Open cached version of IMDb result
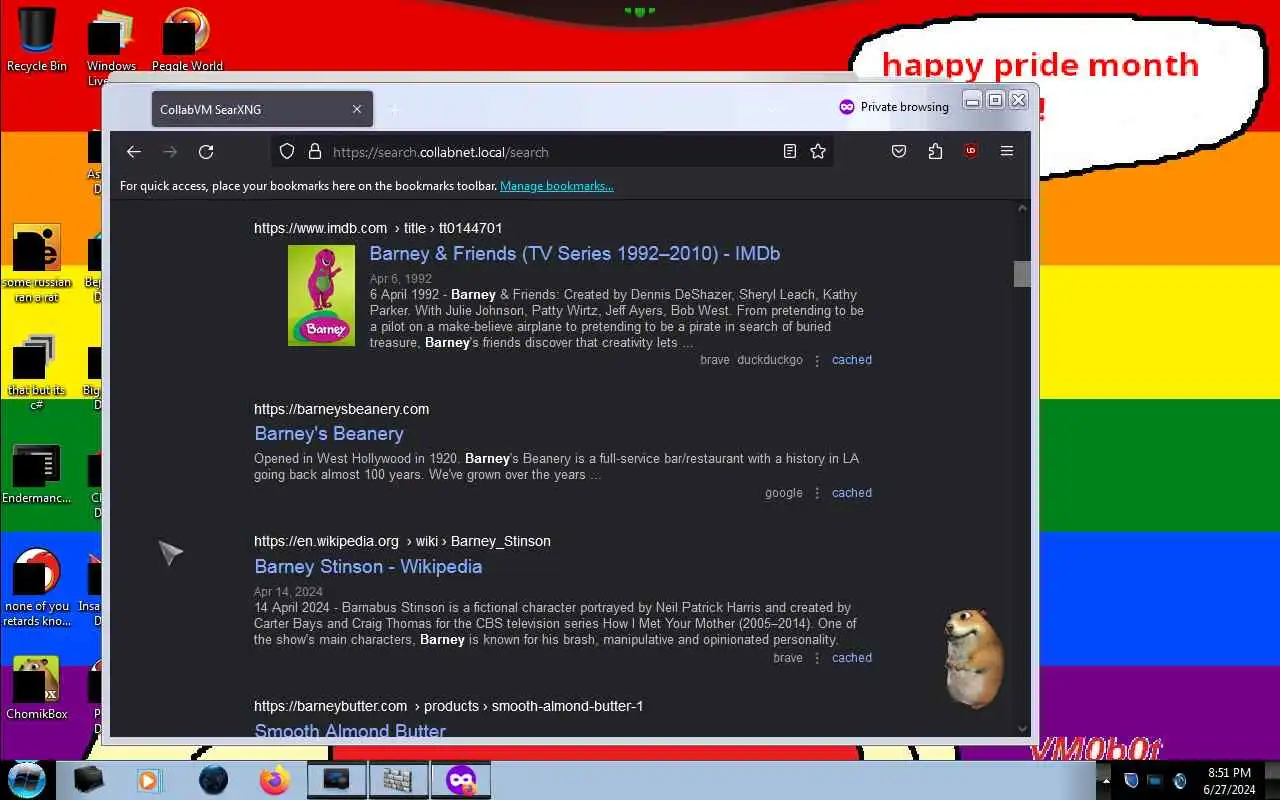 point(852,360)
